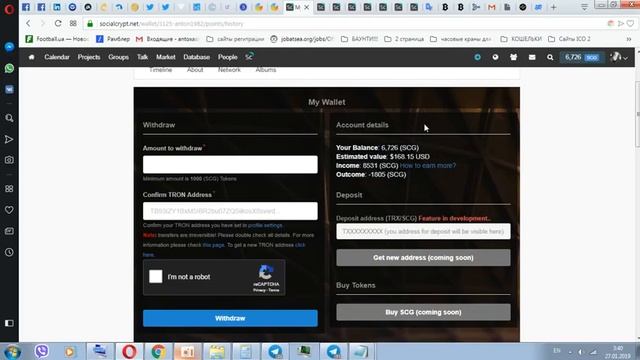Open the Calendar menu item
Screen dimensions: 640x360
(x=57, y=57)
